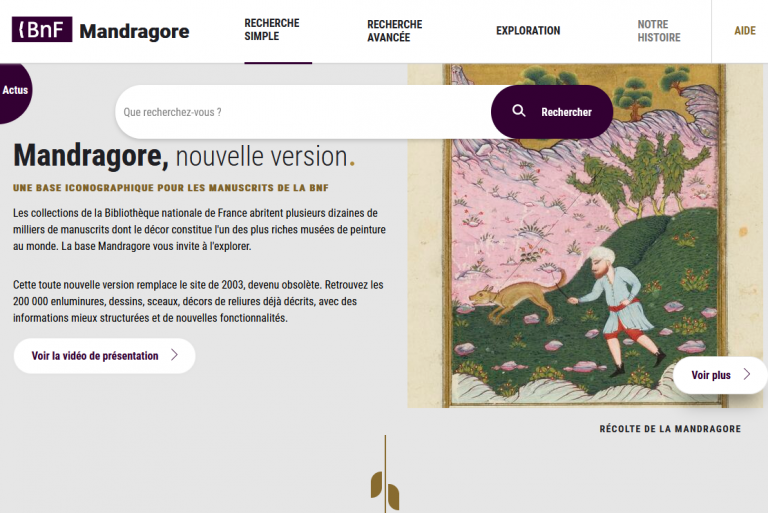Screen dimensions: 768x513
Task: Open the Recherche Simple tab
Action: tap(272, 30)
